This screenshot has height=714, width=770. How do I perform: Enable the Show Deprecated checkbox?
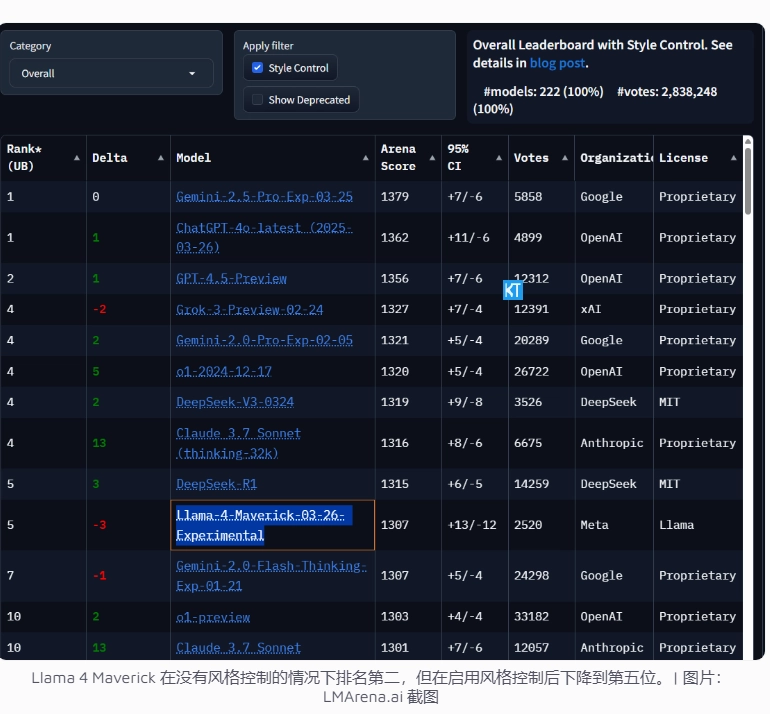tap(257, 100)
